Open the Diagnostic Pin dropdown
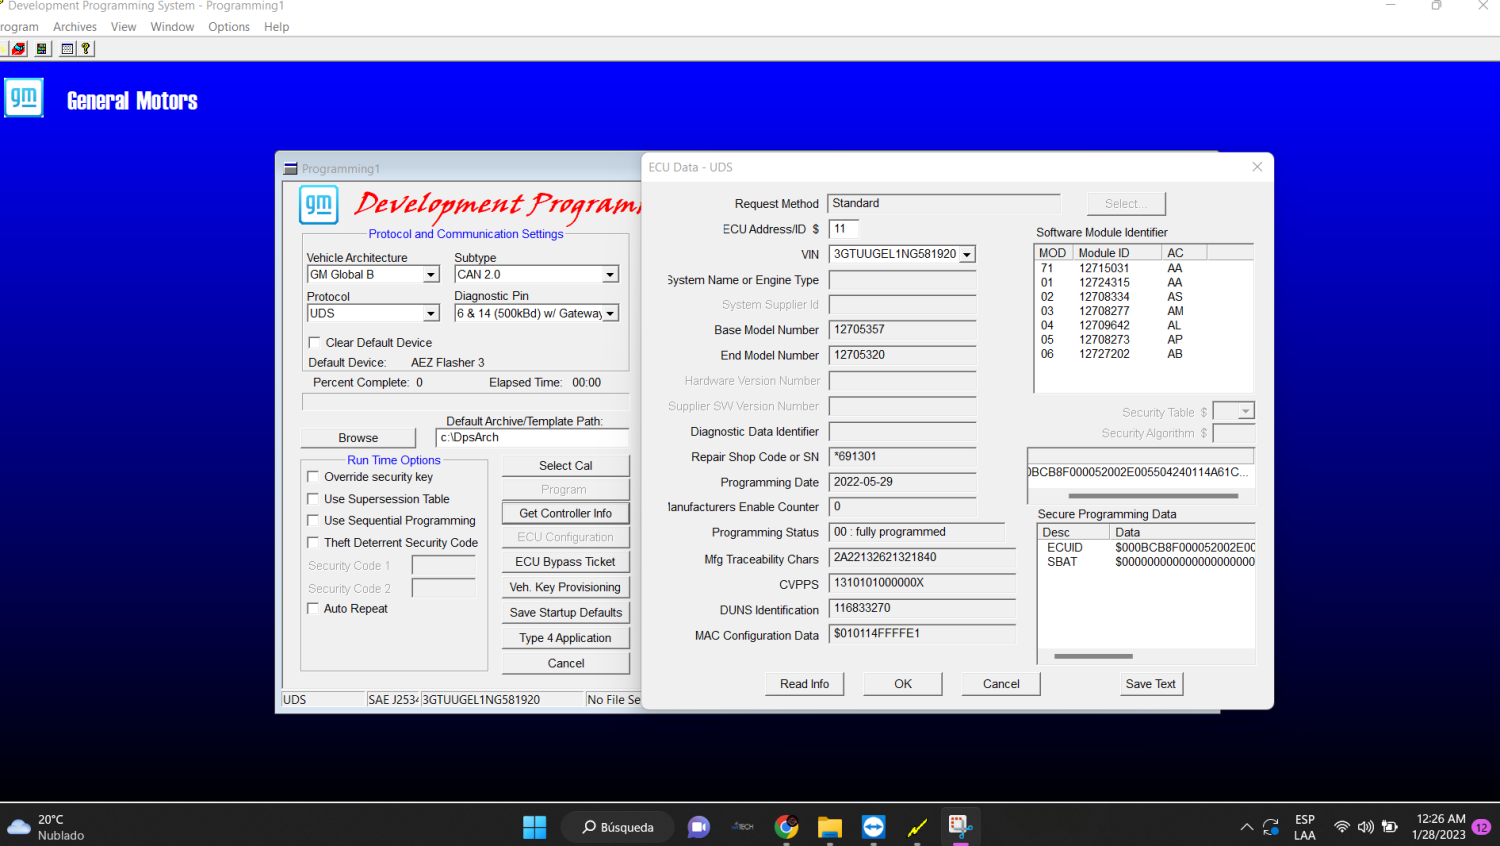 coord(610,314)
